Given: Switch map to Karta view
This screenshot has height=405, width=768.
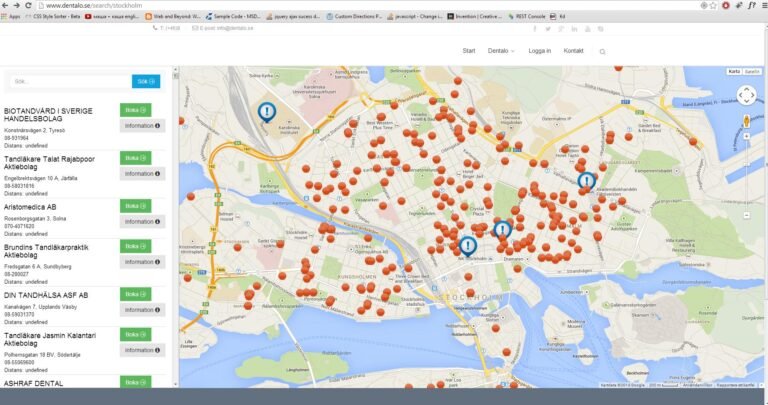Looking at the screenshot, I should pos(734,72).
